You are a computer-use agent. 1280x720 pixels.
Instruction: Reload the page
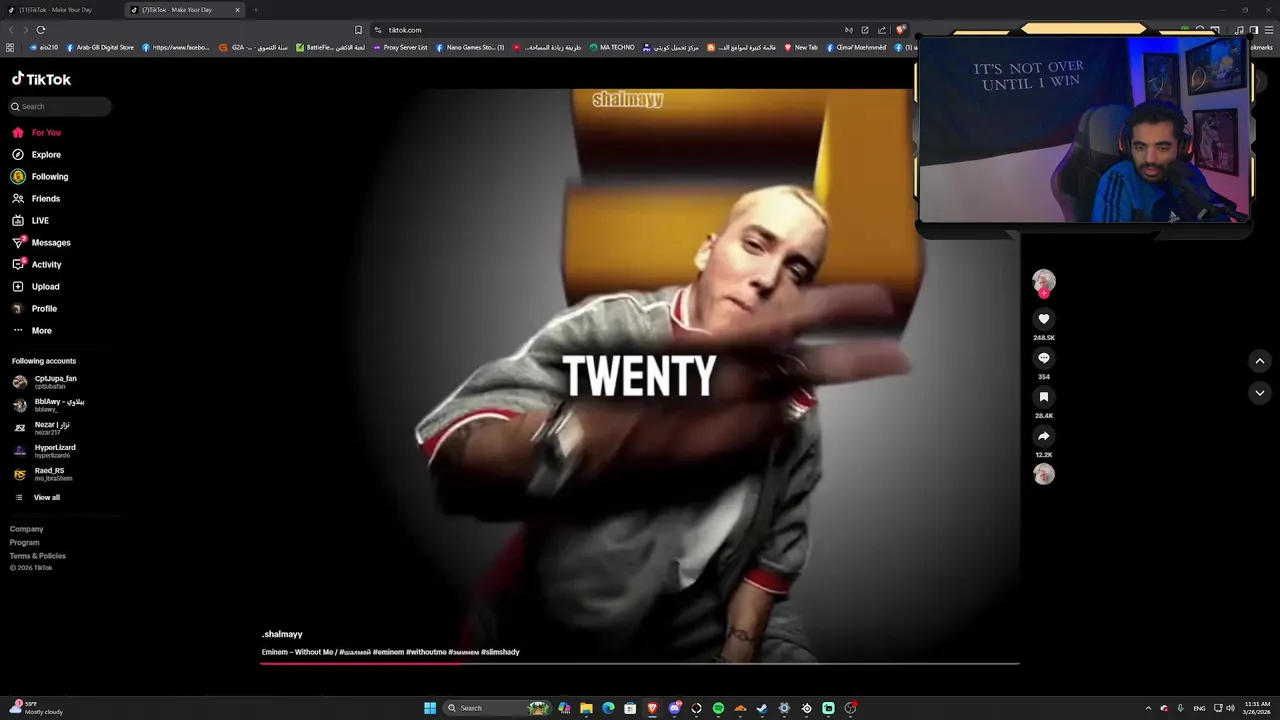[x=41, y=30]
